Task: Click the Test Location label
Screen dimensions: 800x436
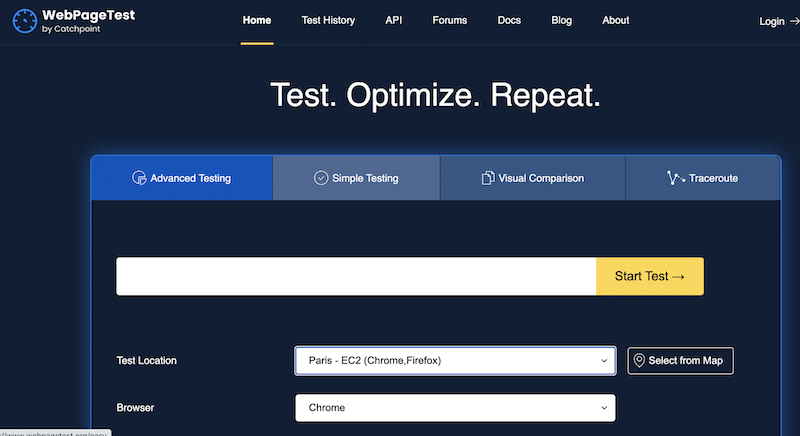Action: (x=146, y=361)
